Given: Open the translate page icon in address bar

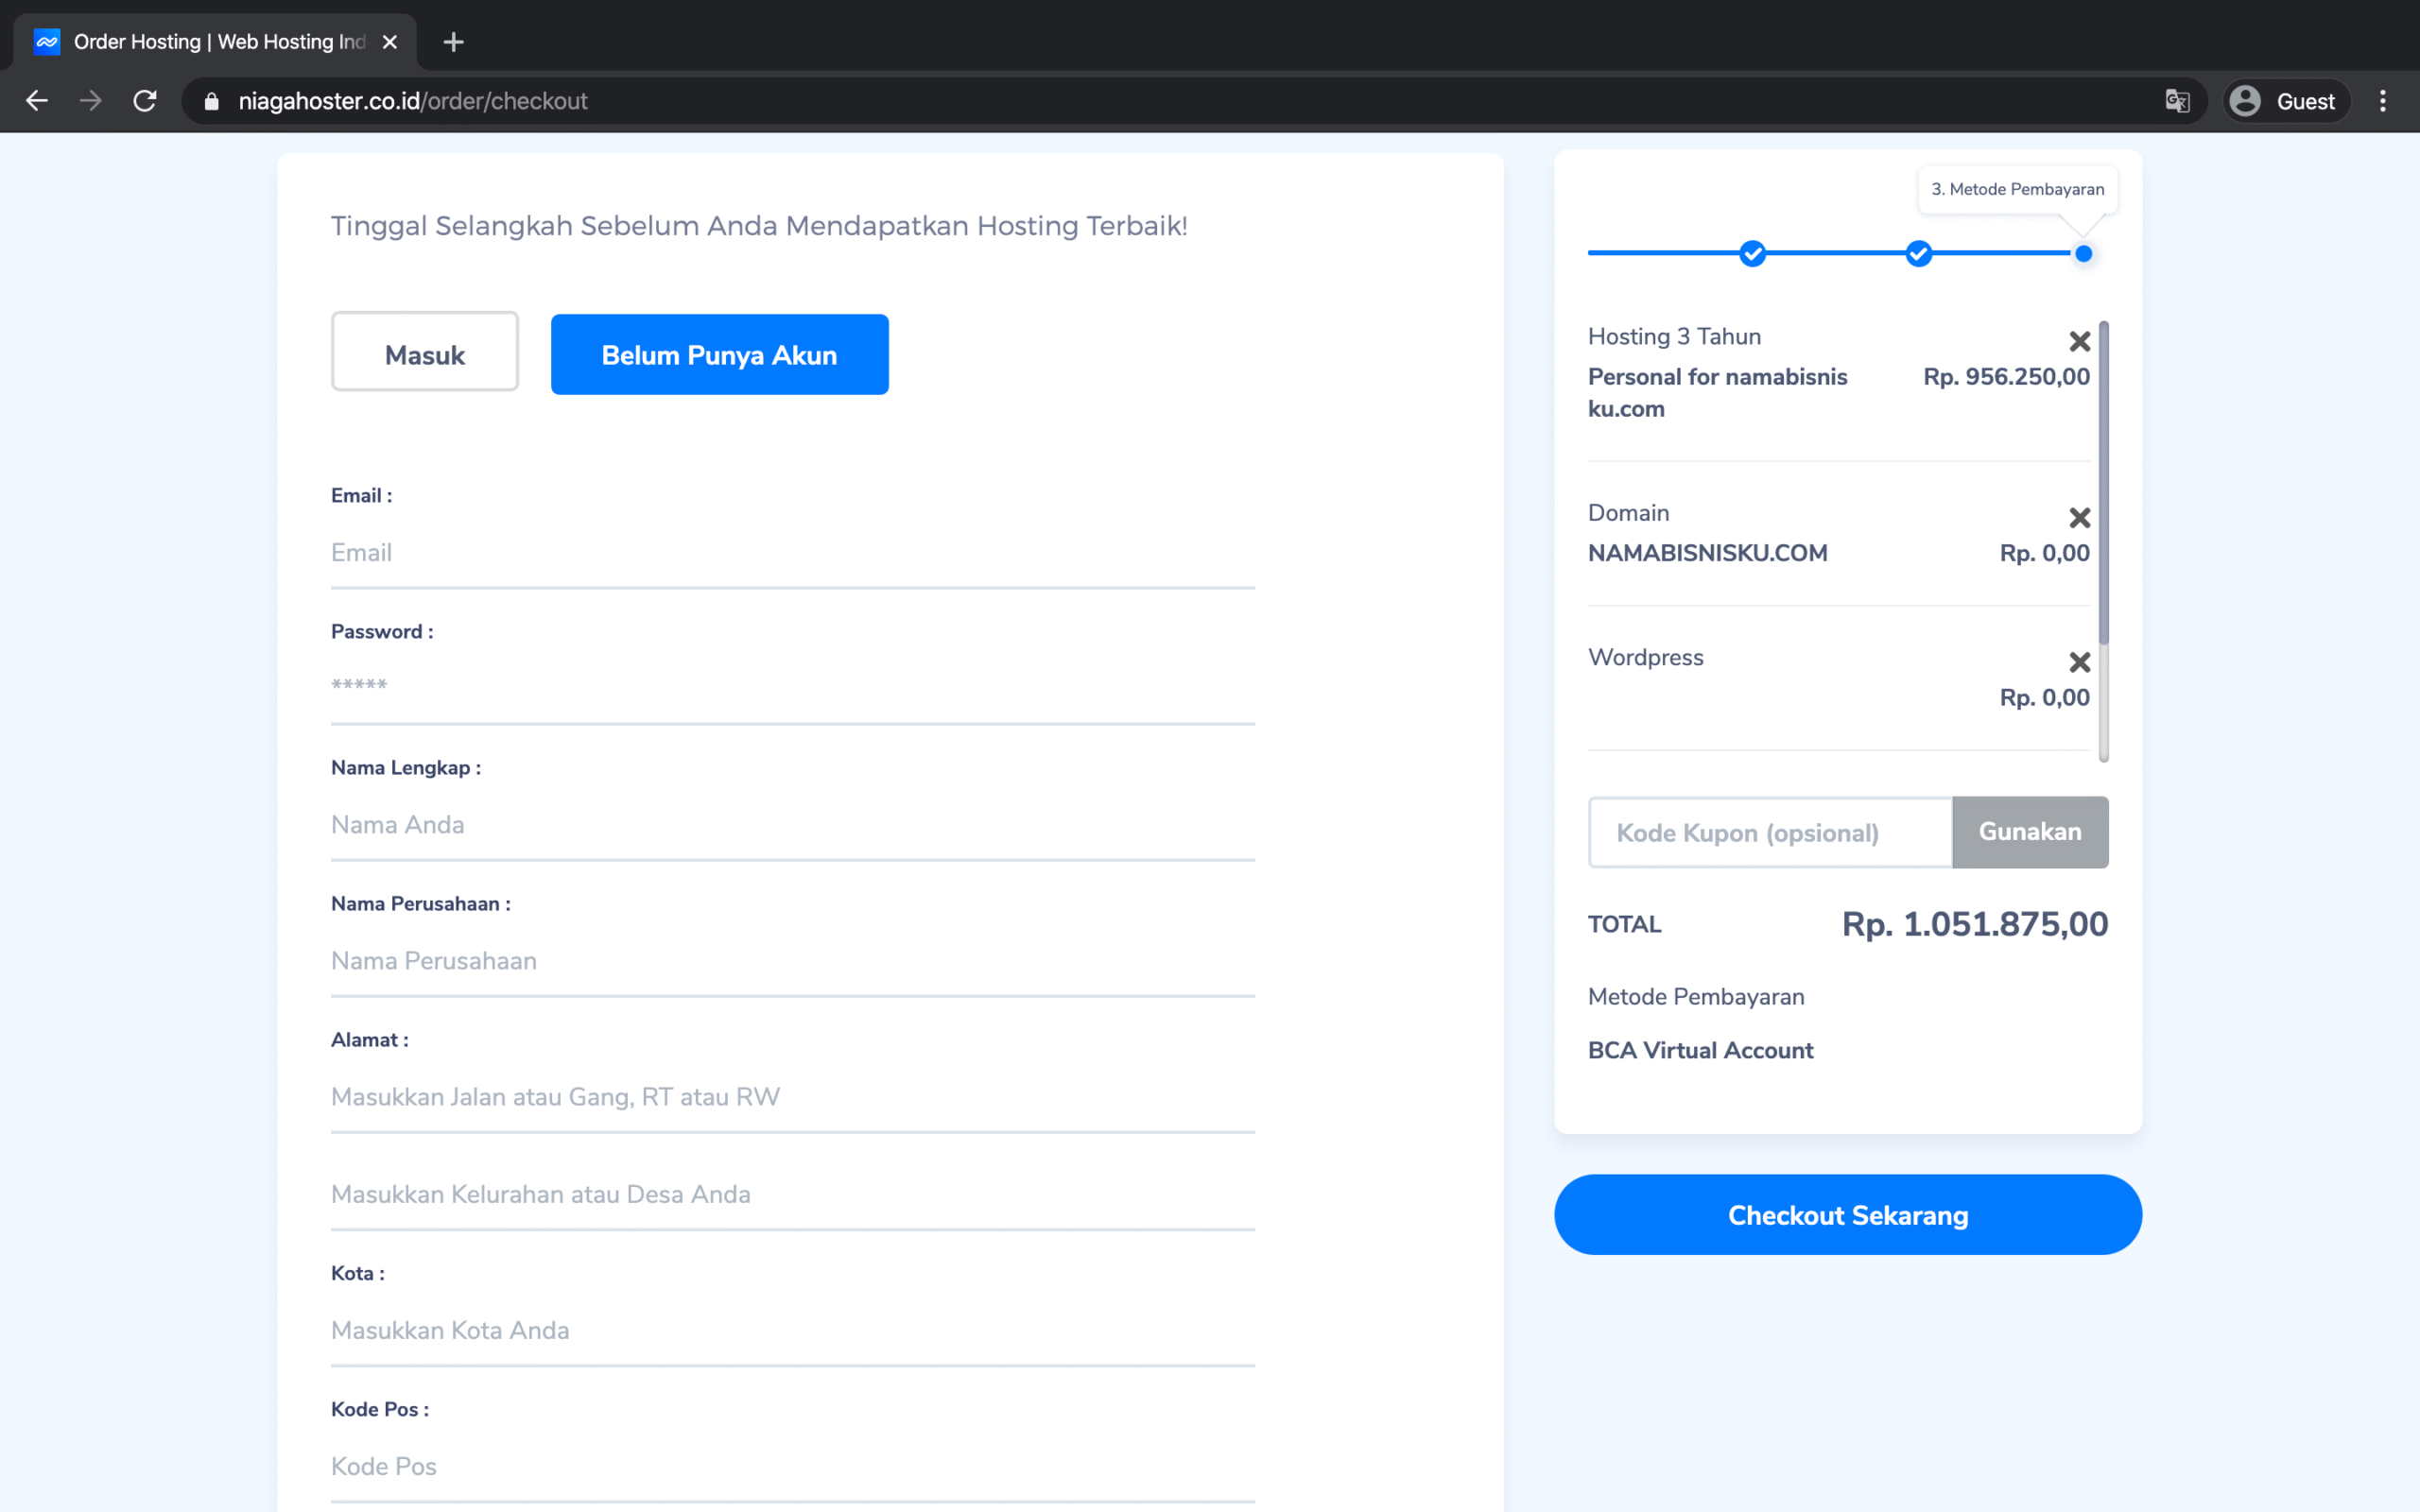Looking at the screenshot, I should tap(2177, 101).
